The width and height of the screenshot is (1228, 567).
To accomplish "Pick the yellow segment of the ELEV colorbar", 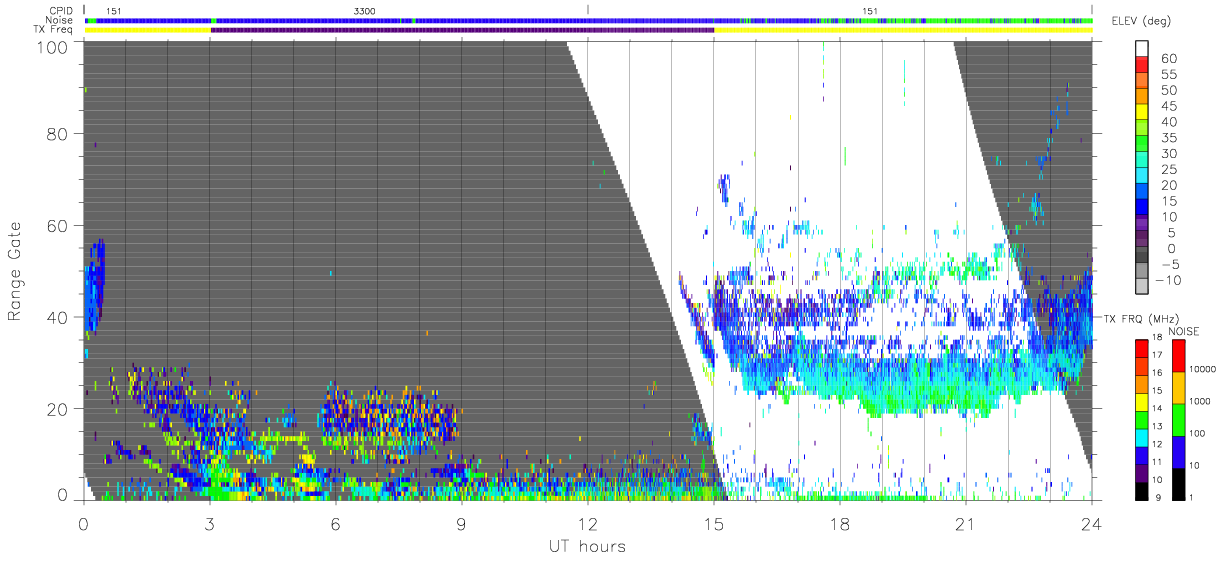I will point(1143,114).
